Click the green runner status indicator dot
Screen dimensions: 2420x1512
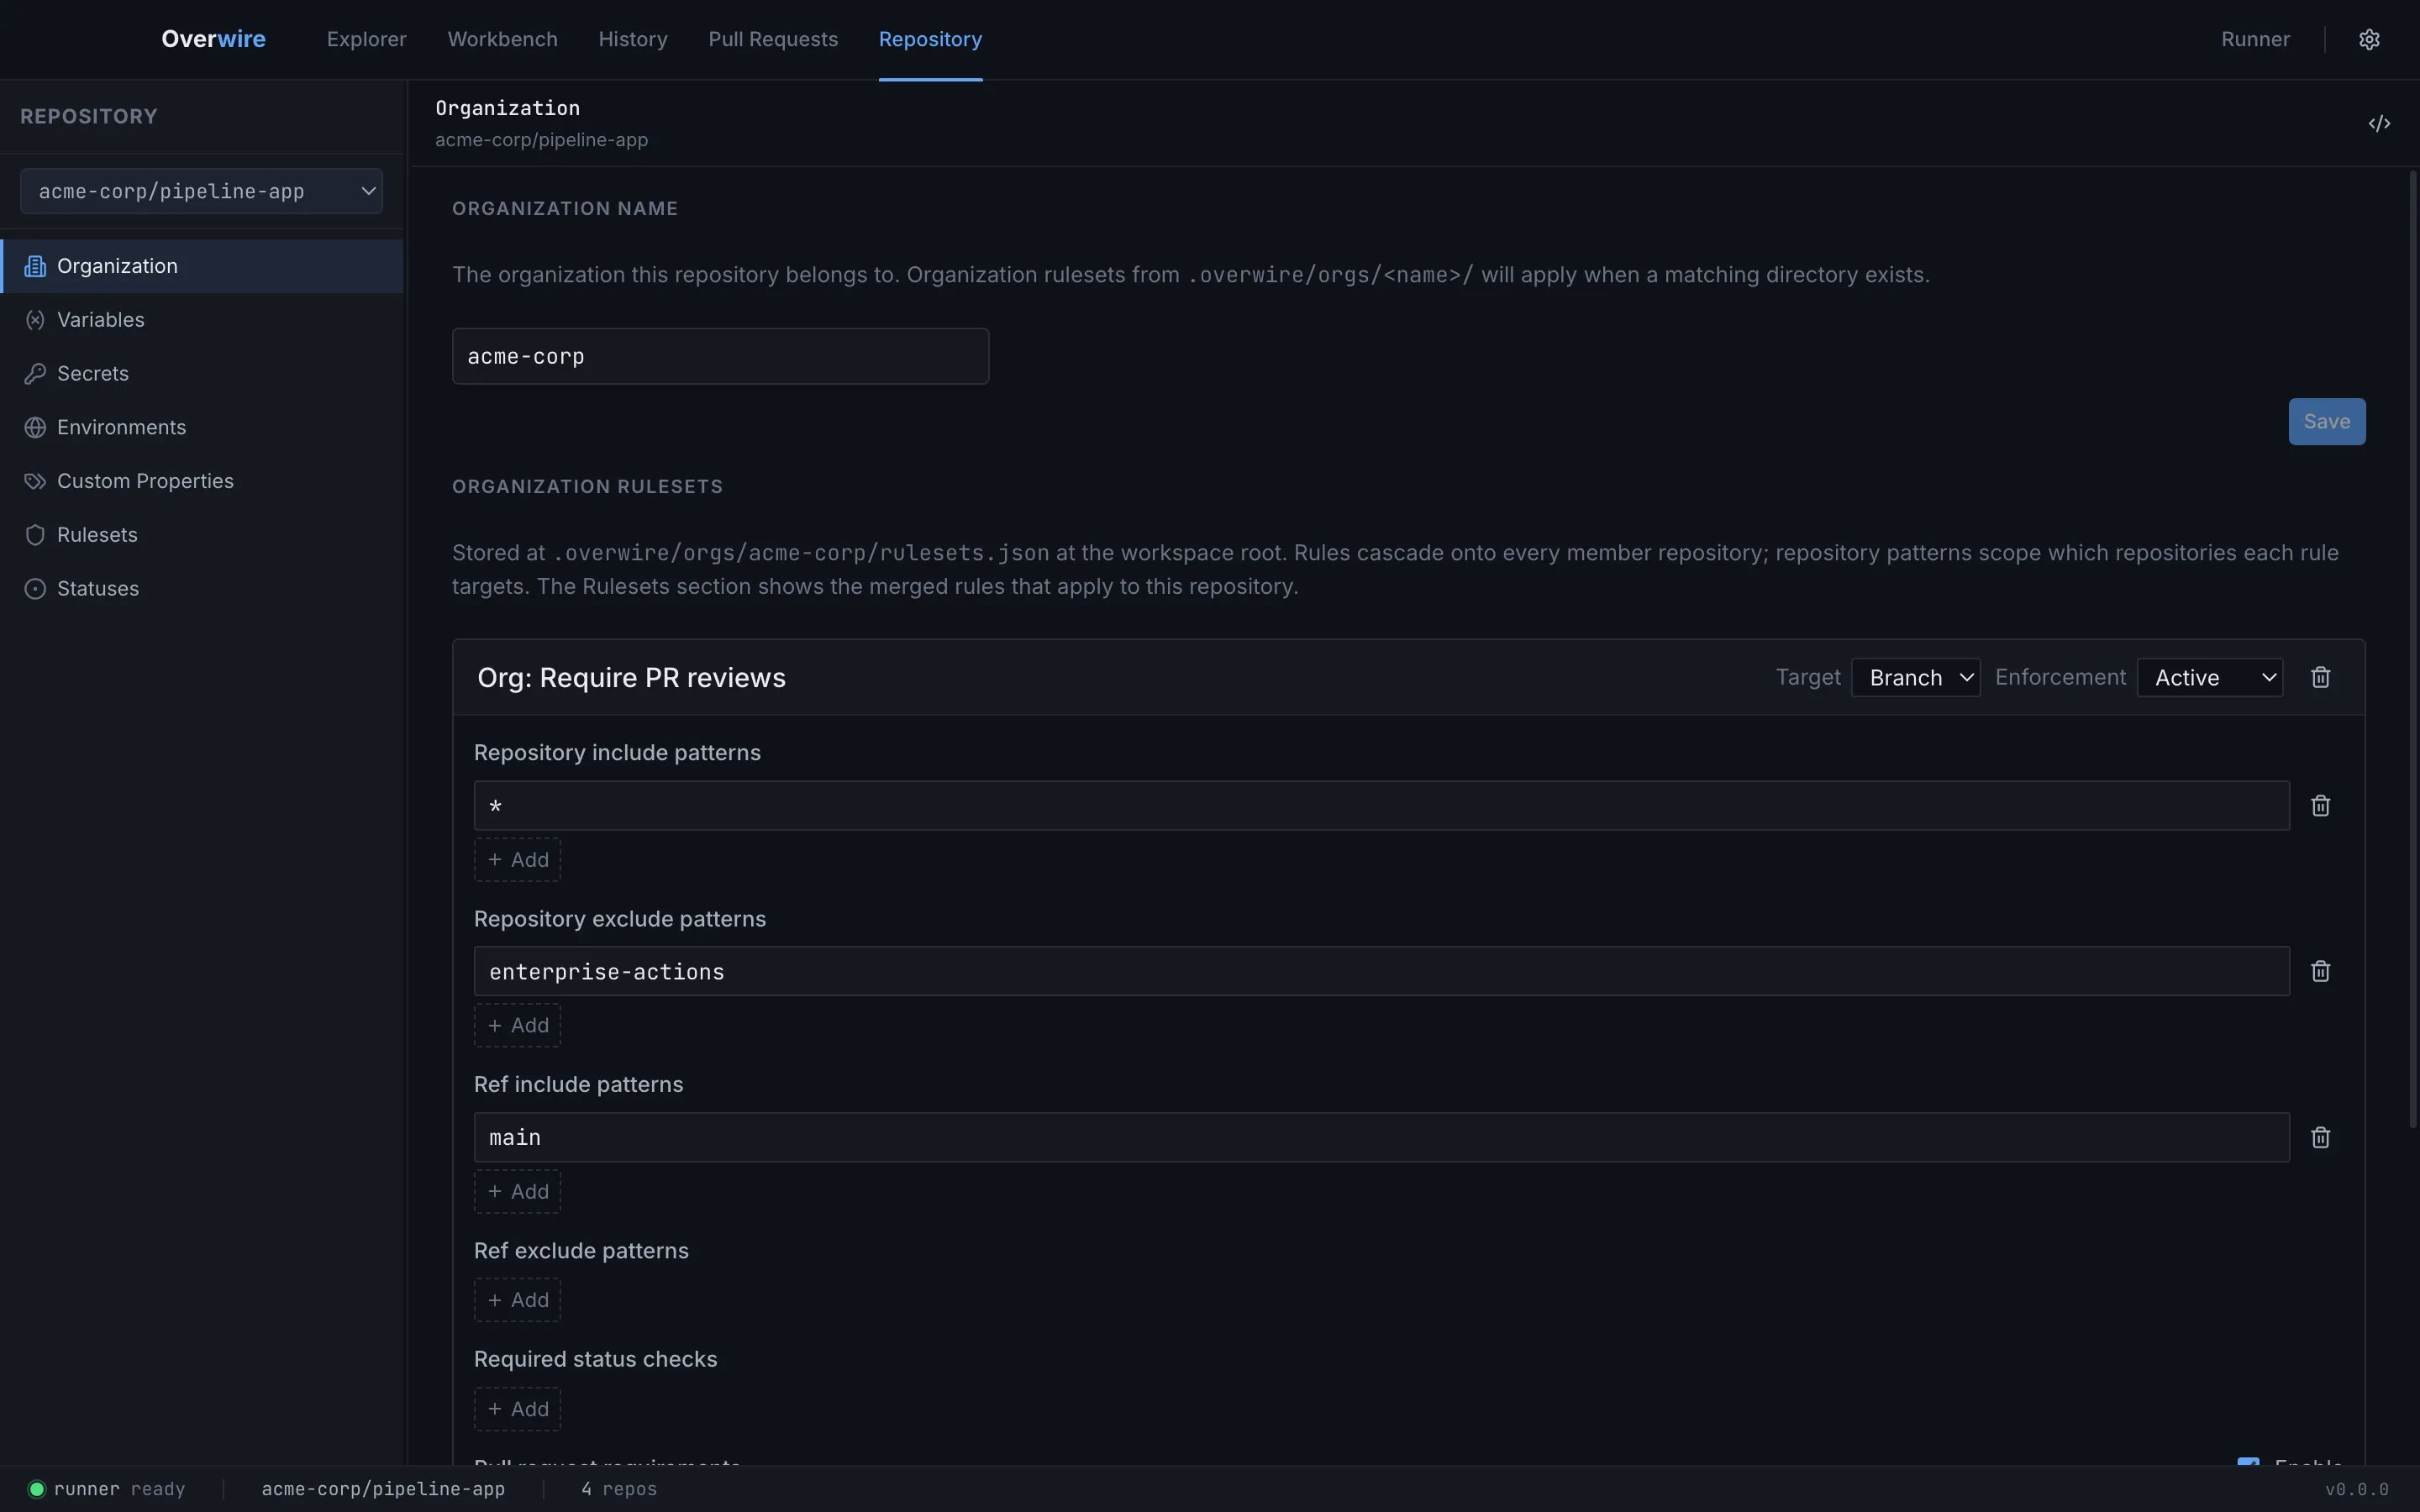point(37,1489)
